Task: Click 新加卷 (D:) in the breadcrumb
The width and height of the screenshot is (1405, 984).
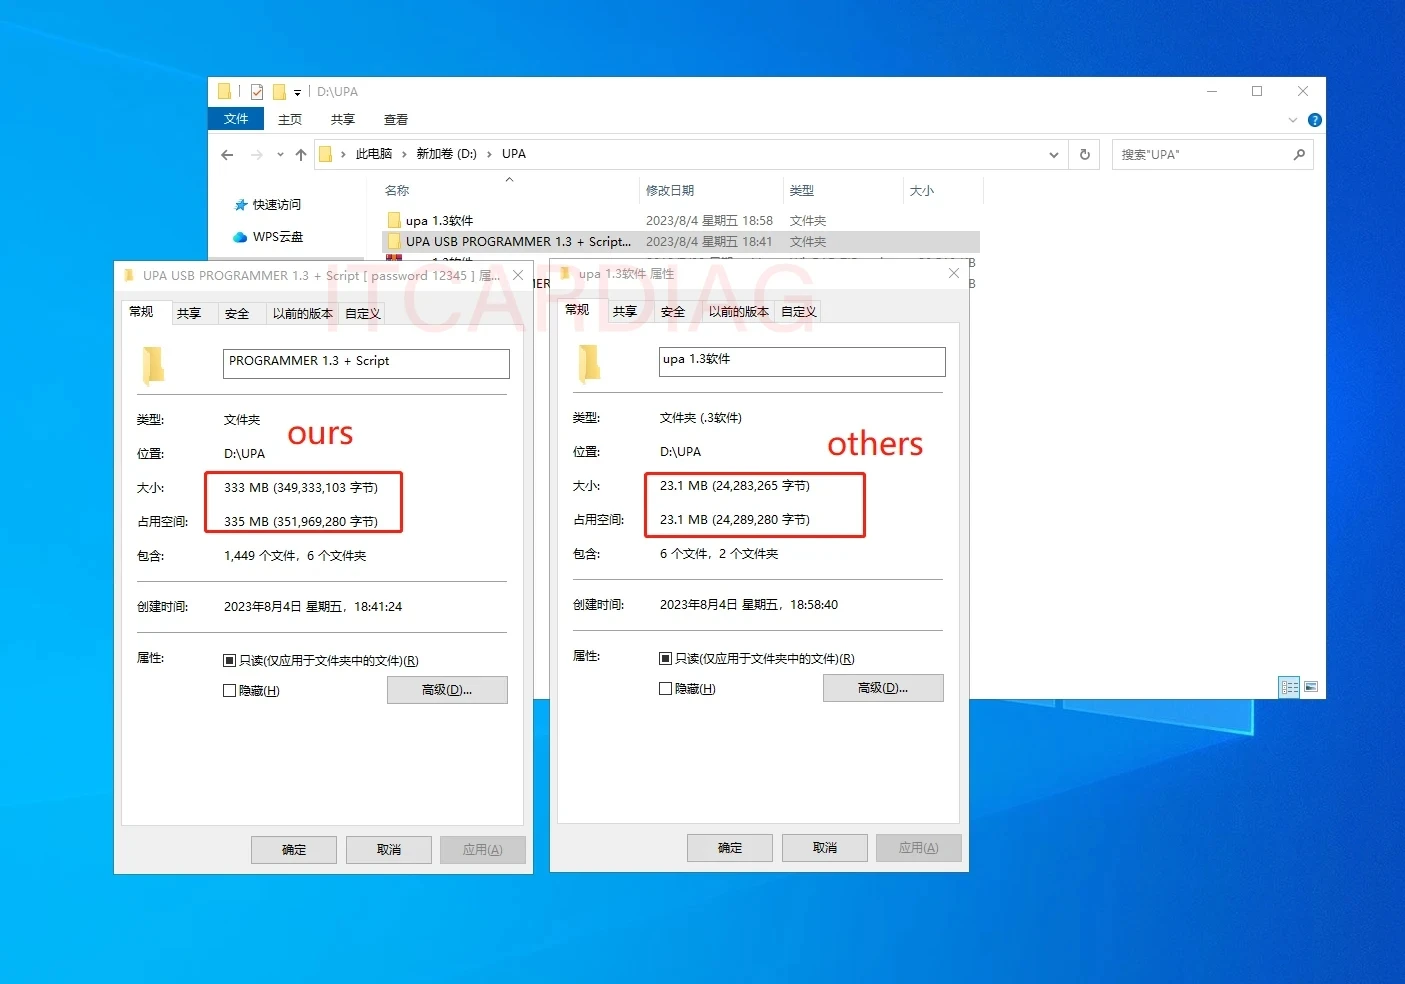Action: (x=446, y=154)
